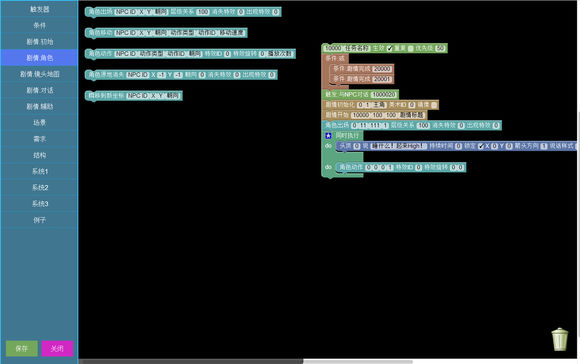580x364 pixels.
Task: Edit the 20001 condition value
Action: point(382,79)
